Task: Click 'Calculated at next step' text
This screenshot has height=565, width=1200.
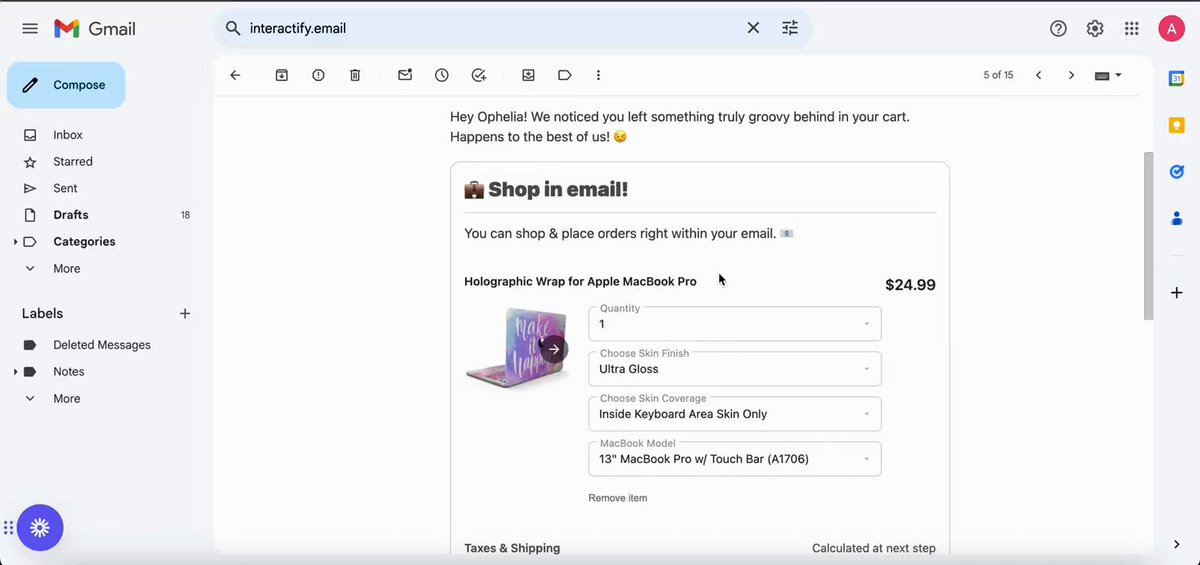Action: [874, 548]
